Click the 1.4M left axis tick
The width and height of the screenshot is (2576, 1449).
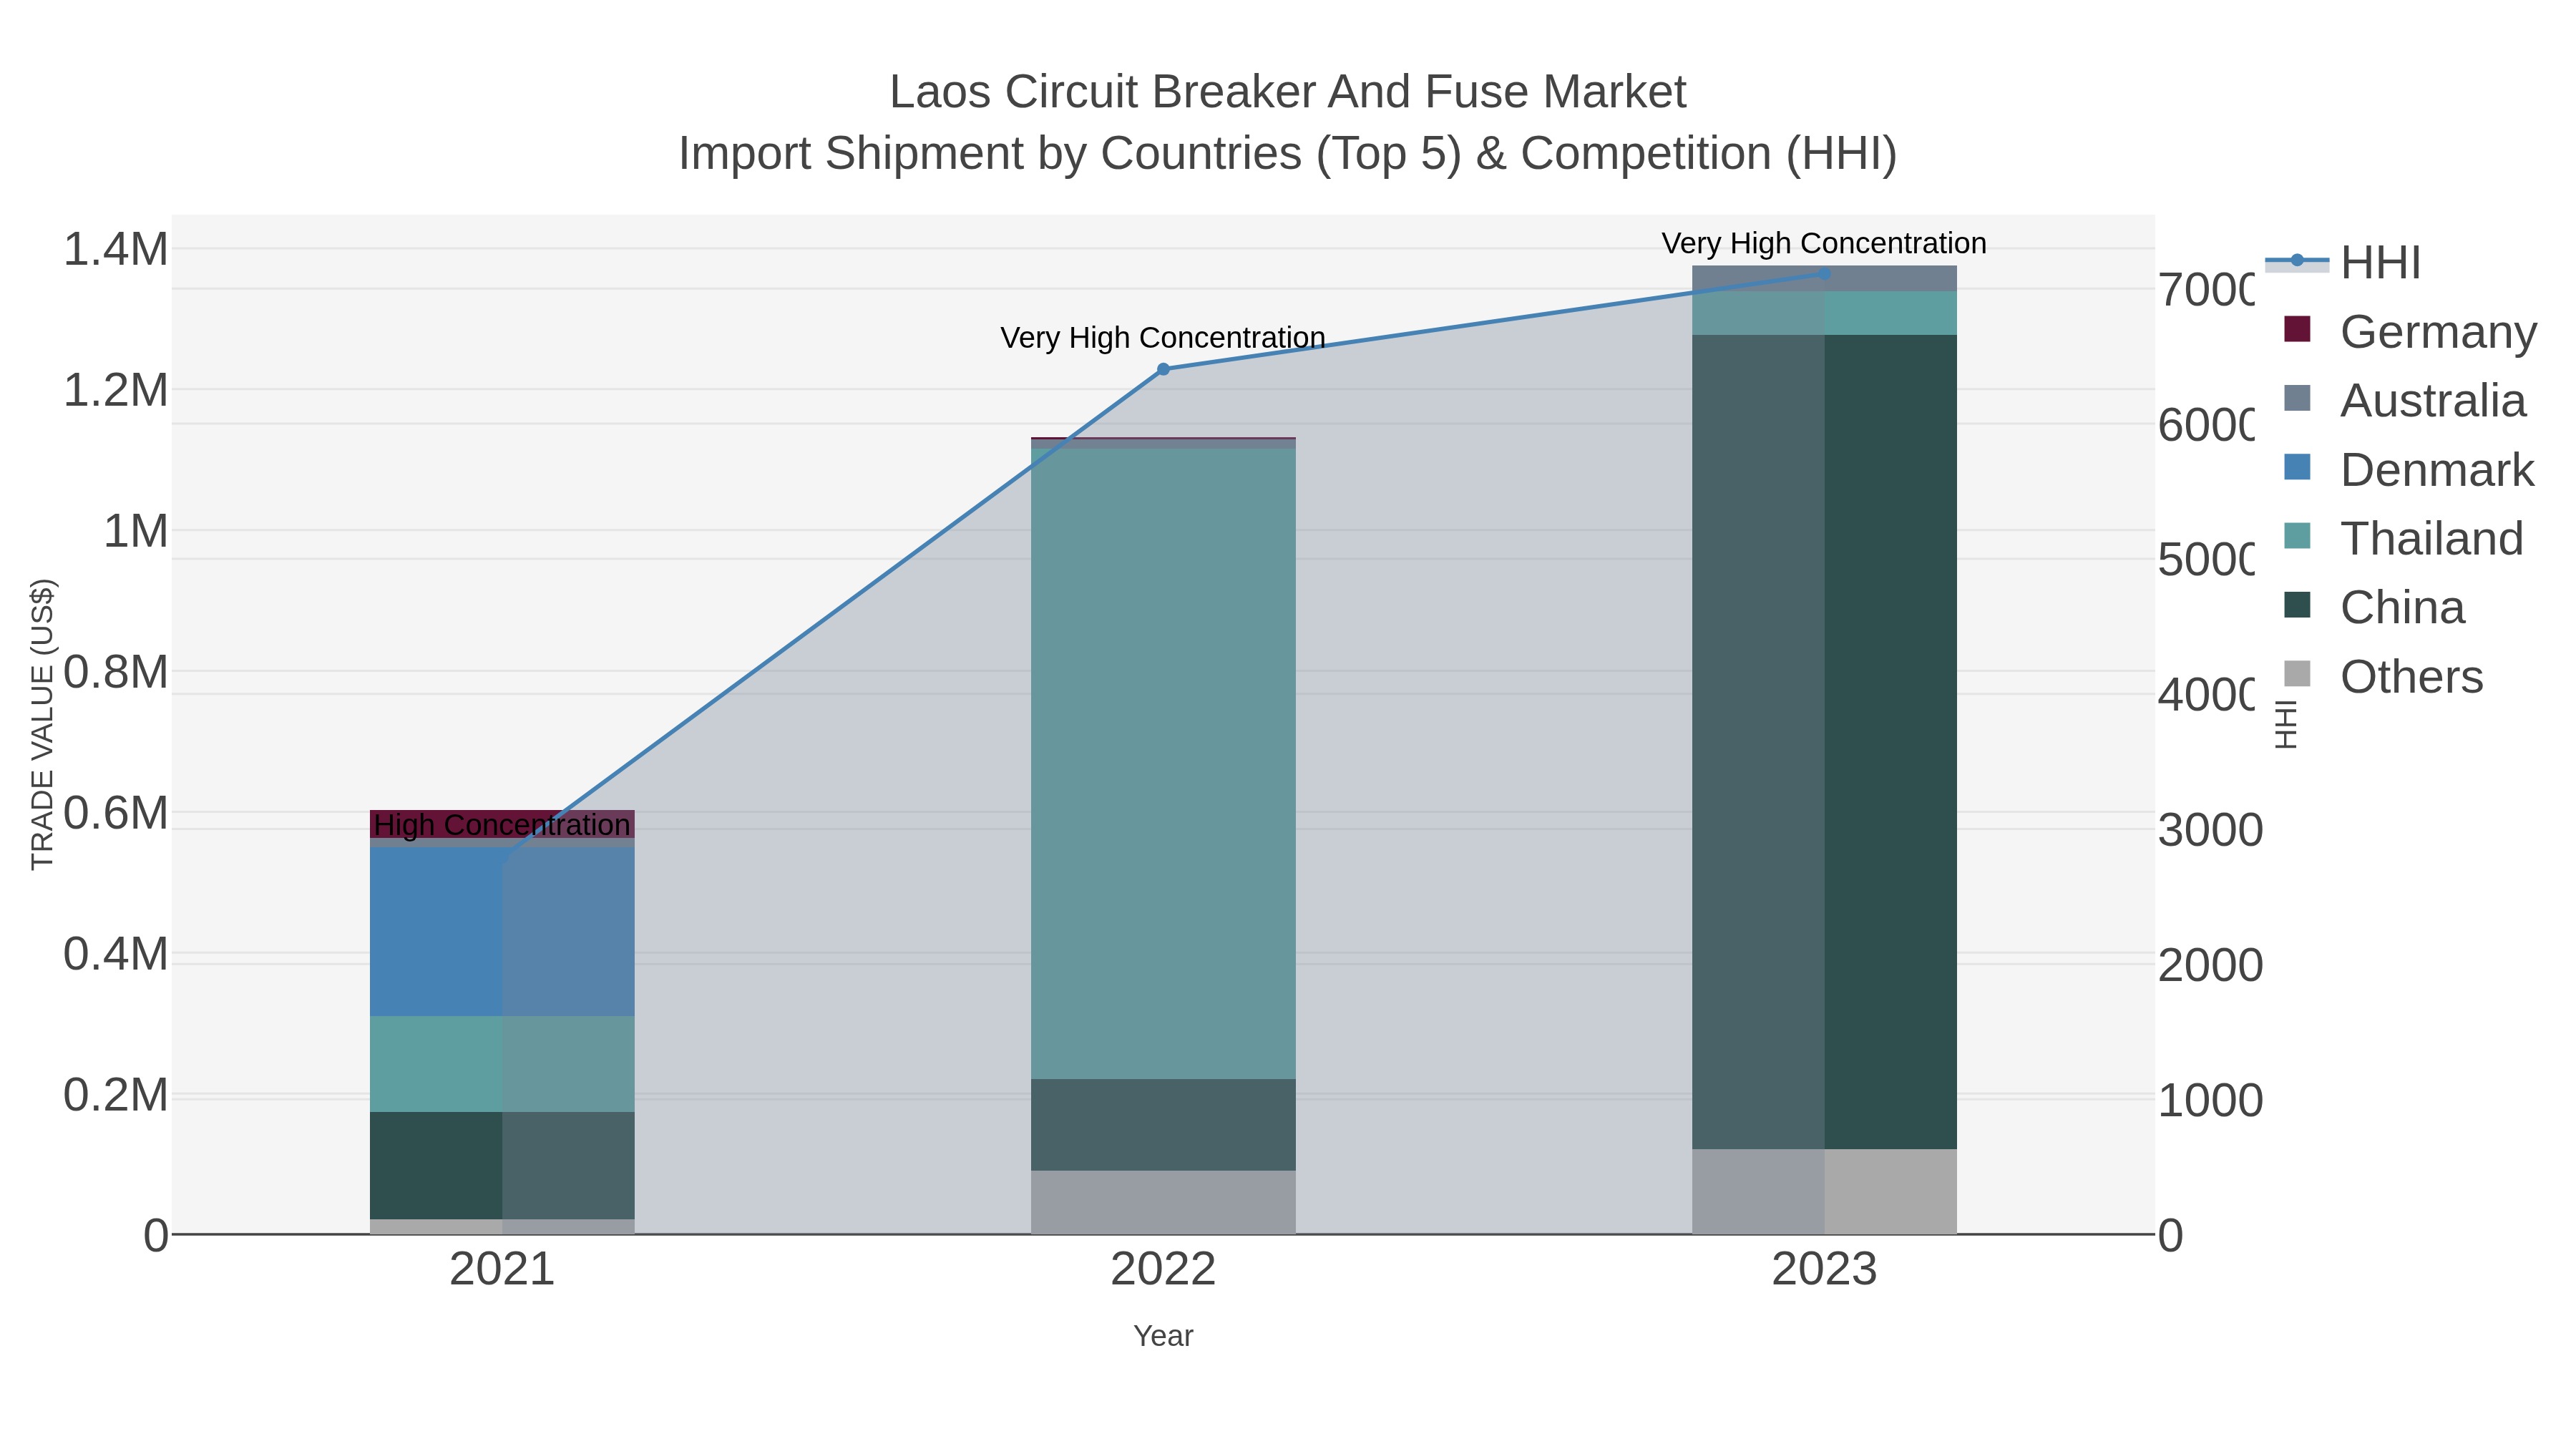tap(116, 249)
